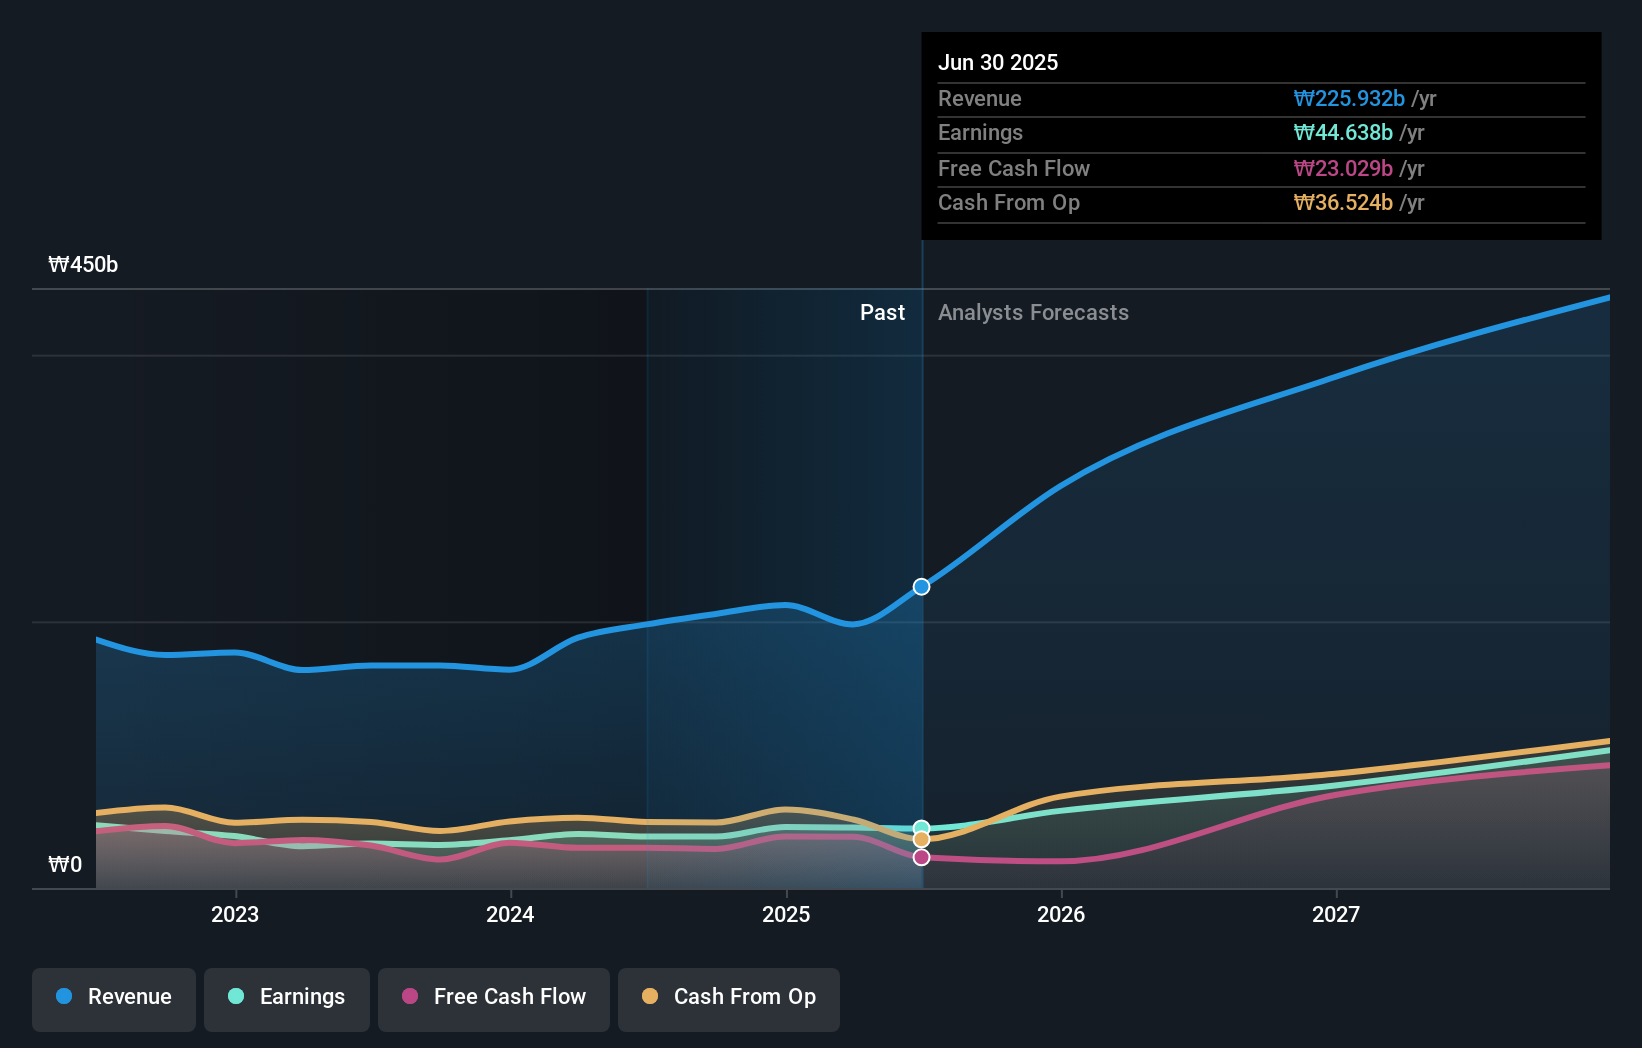Toggle the Earnings series visibility
Viewport: 1642px width, 1048px height.
286,997
